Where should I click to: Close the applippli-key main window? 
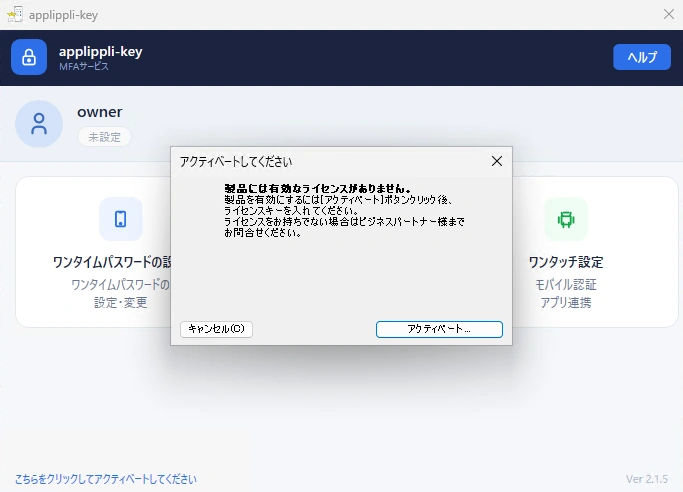tap(669, 14)
